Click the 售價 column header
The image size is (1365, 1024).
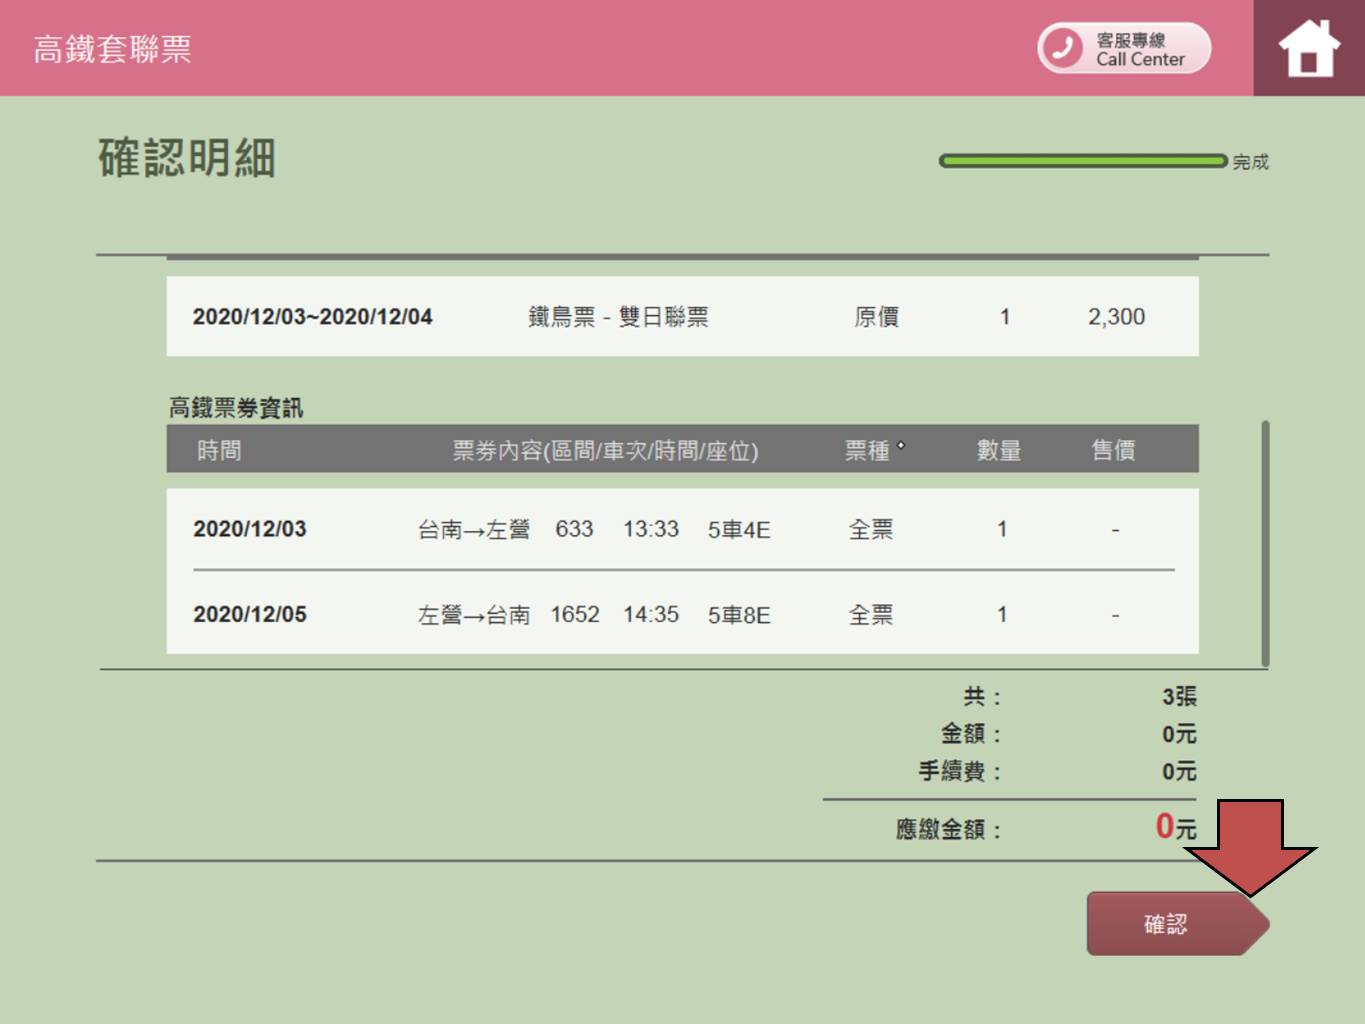click(1113, 451)
